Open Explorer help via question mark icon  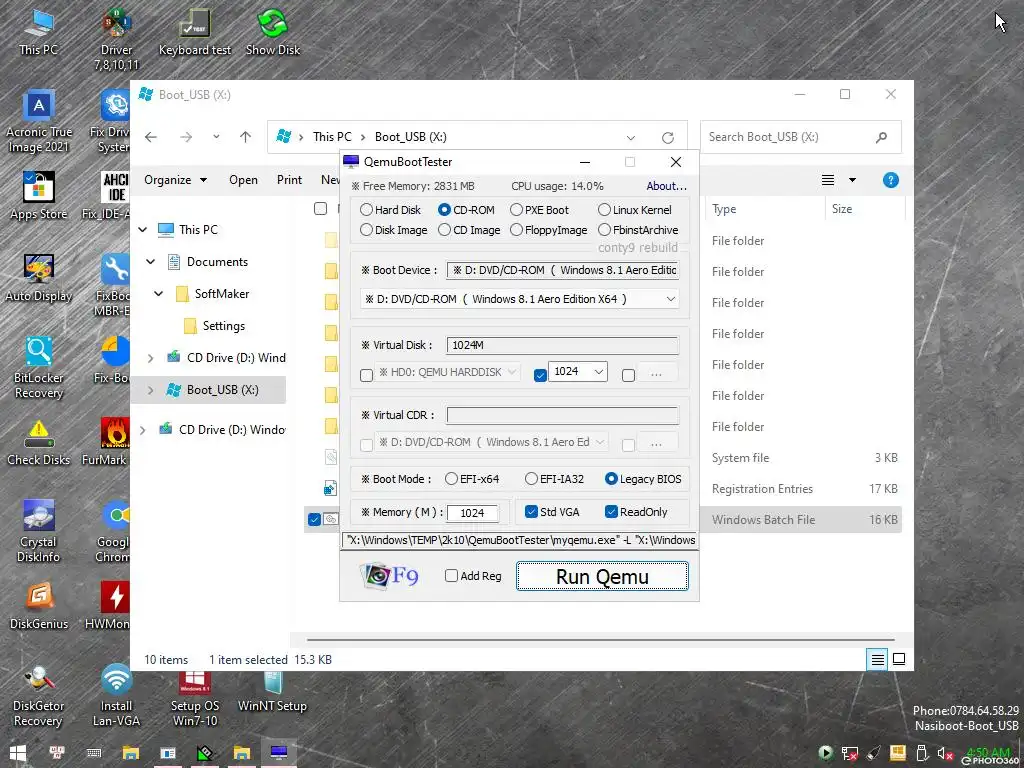[x=890, y=180]
